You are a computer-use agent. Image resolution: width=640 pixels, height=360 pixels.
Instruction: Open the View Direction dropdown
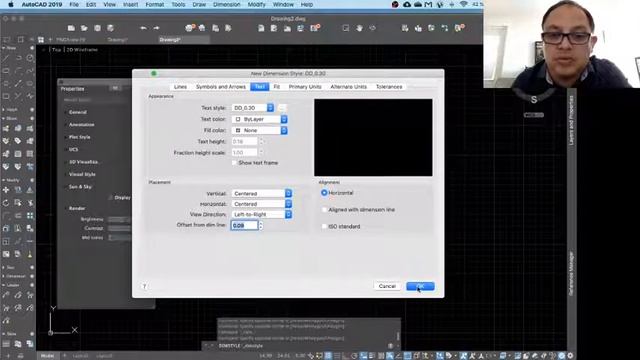pos(262,214)
